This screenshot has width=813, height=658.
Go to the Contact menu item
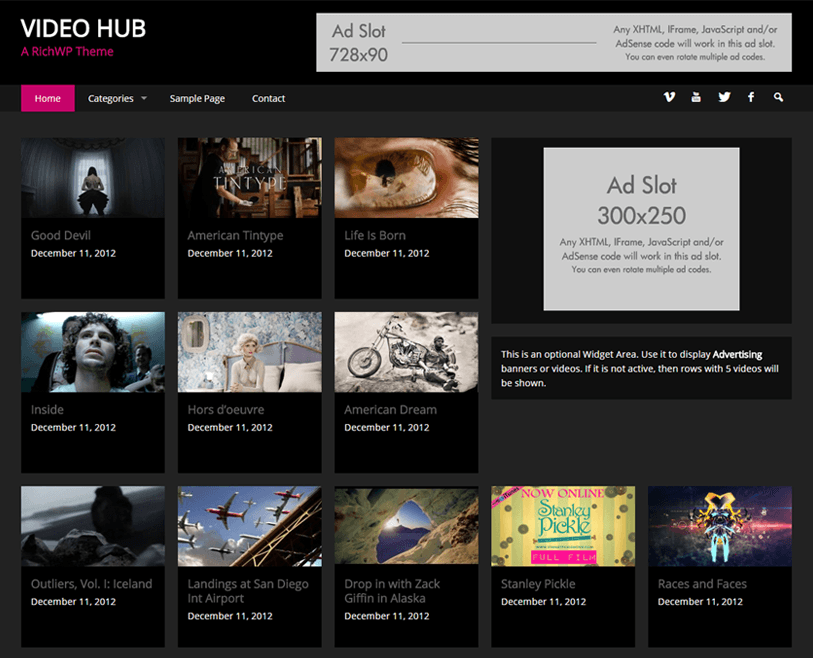[x=268, y=98]
